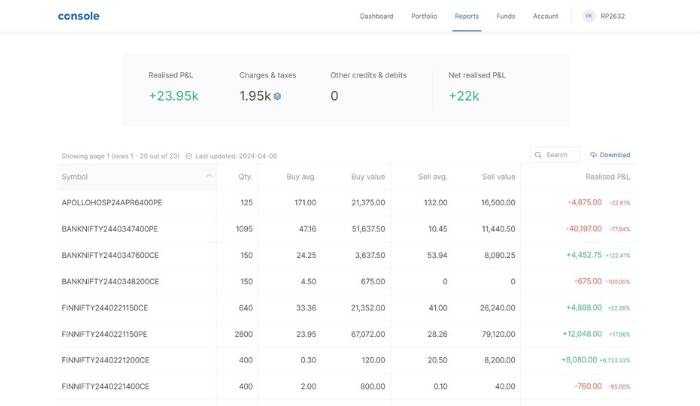This screenshot has width=700, height=406.
Task: Select the Reports tab
Action: [x=466, y=16]
